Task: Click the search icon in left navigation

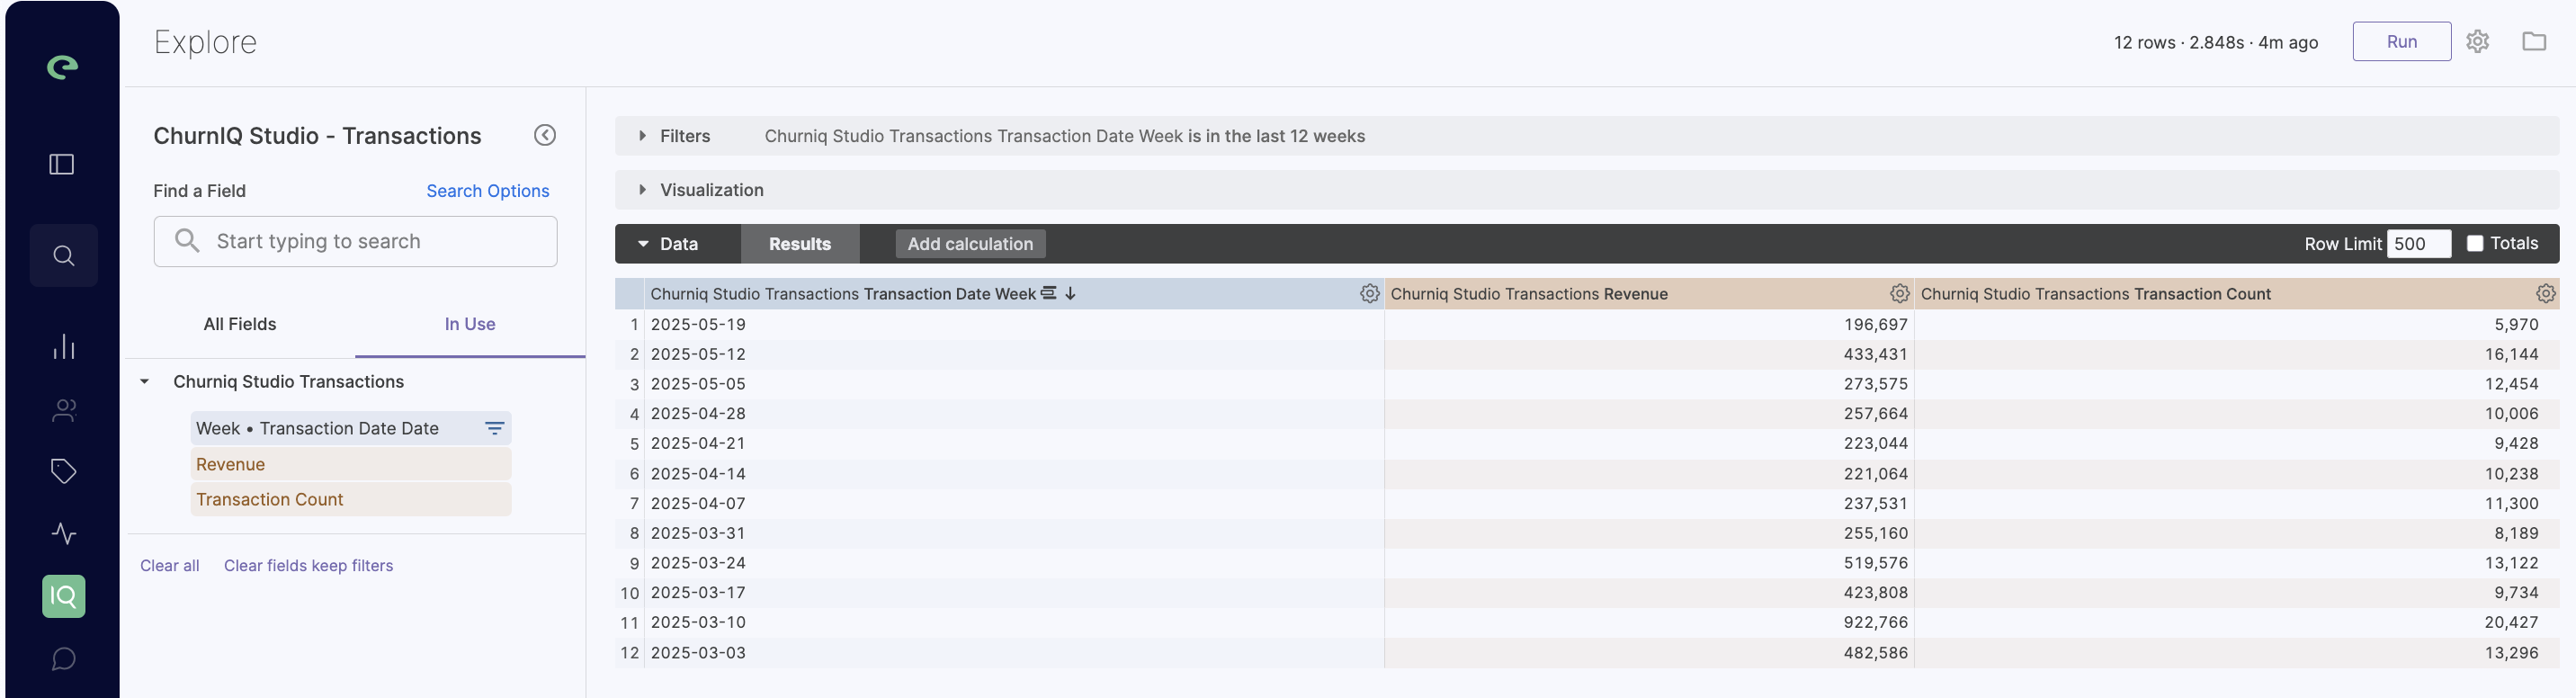Action: (x=63, y=256)
